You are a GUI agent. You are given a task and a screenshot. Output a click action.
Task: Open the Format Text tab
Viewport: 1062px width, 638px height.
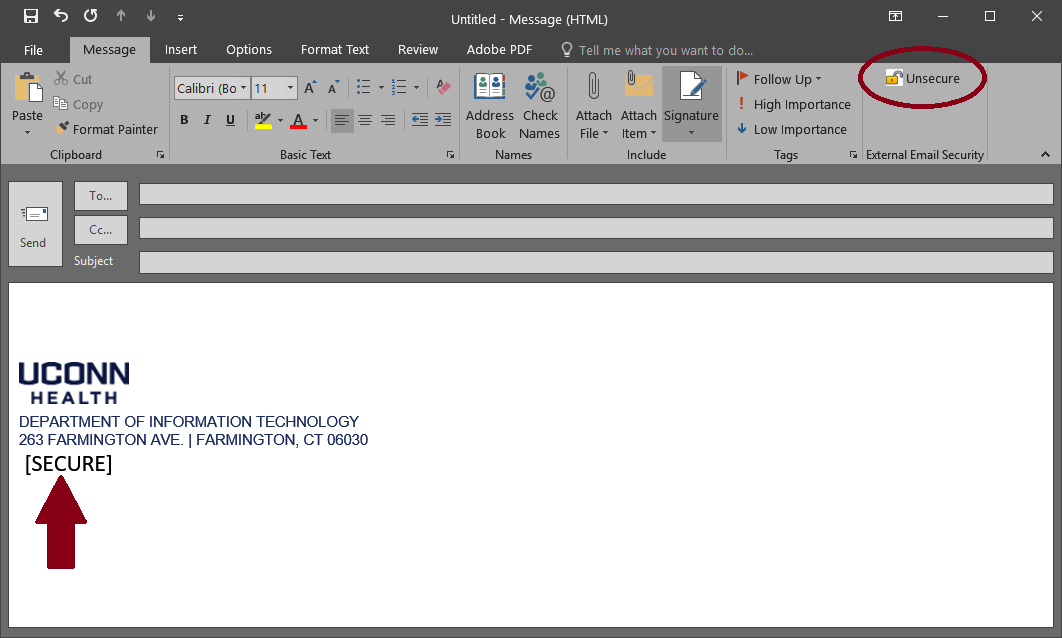click(x=335, y=49)
